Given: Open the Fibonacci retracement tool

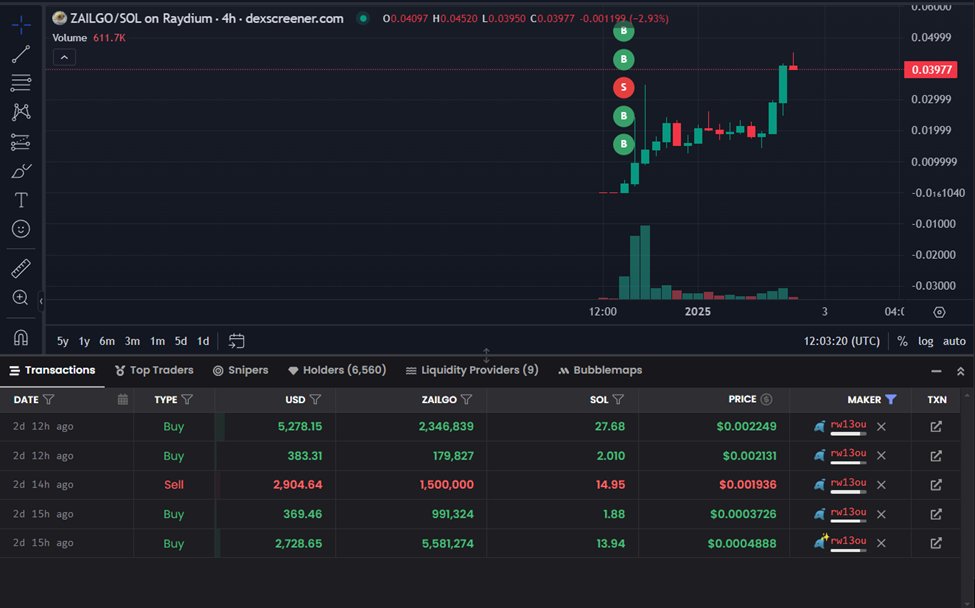Looking at the screenshot, I should [x=21, y=83].
